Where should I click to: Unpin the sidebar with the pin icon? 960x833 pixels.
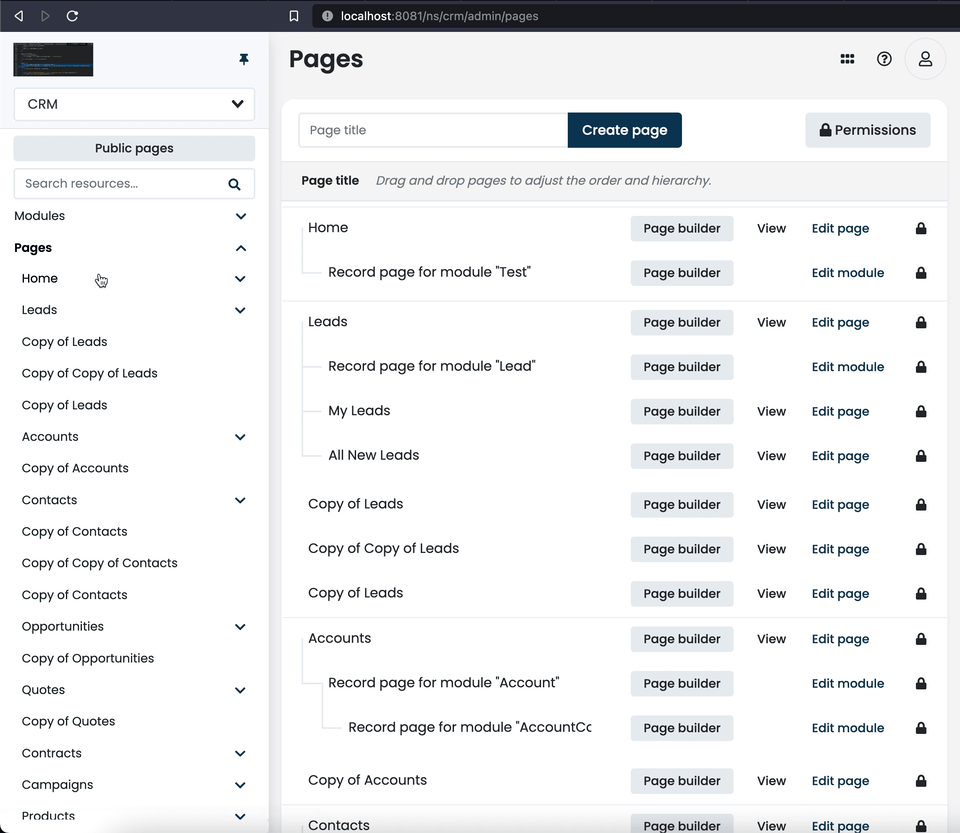[x=244, y=59]
